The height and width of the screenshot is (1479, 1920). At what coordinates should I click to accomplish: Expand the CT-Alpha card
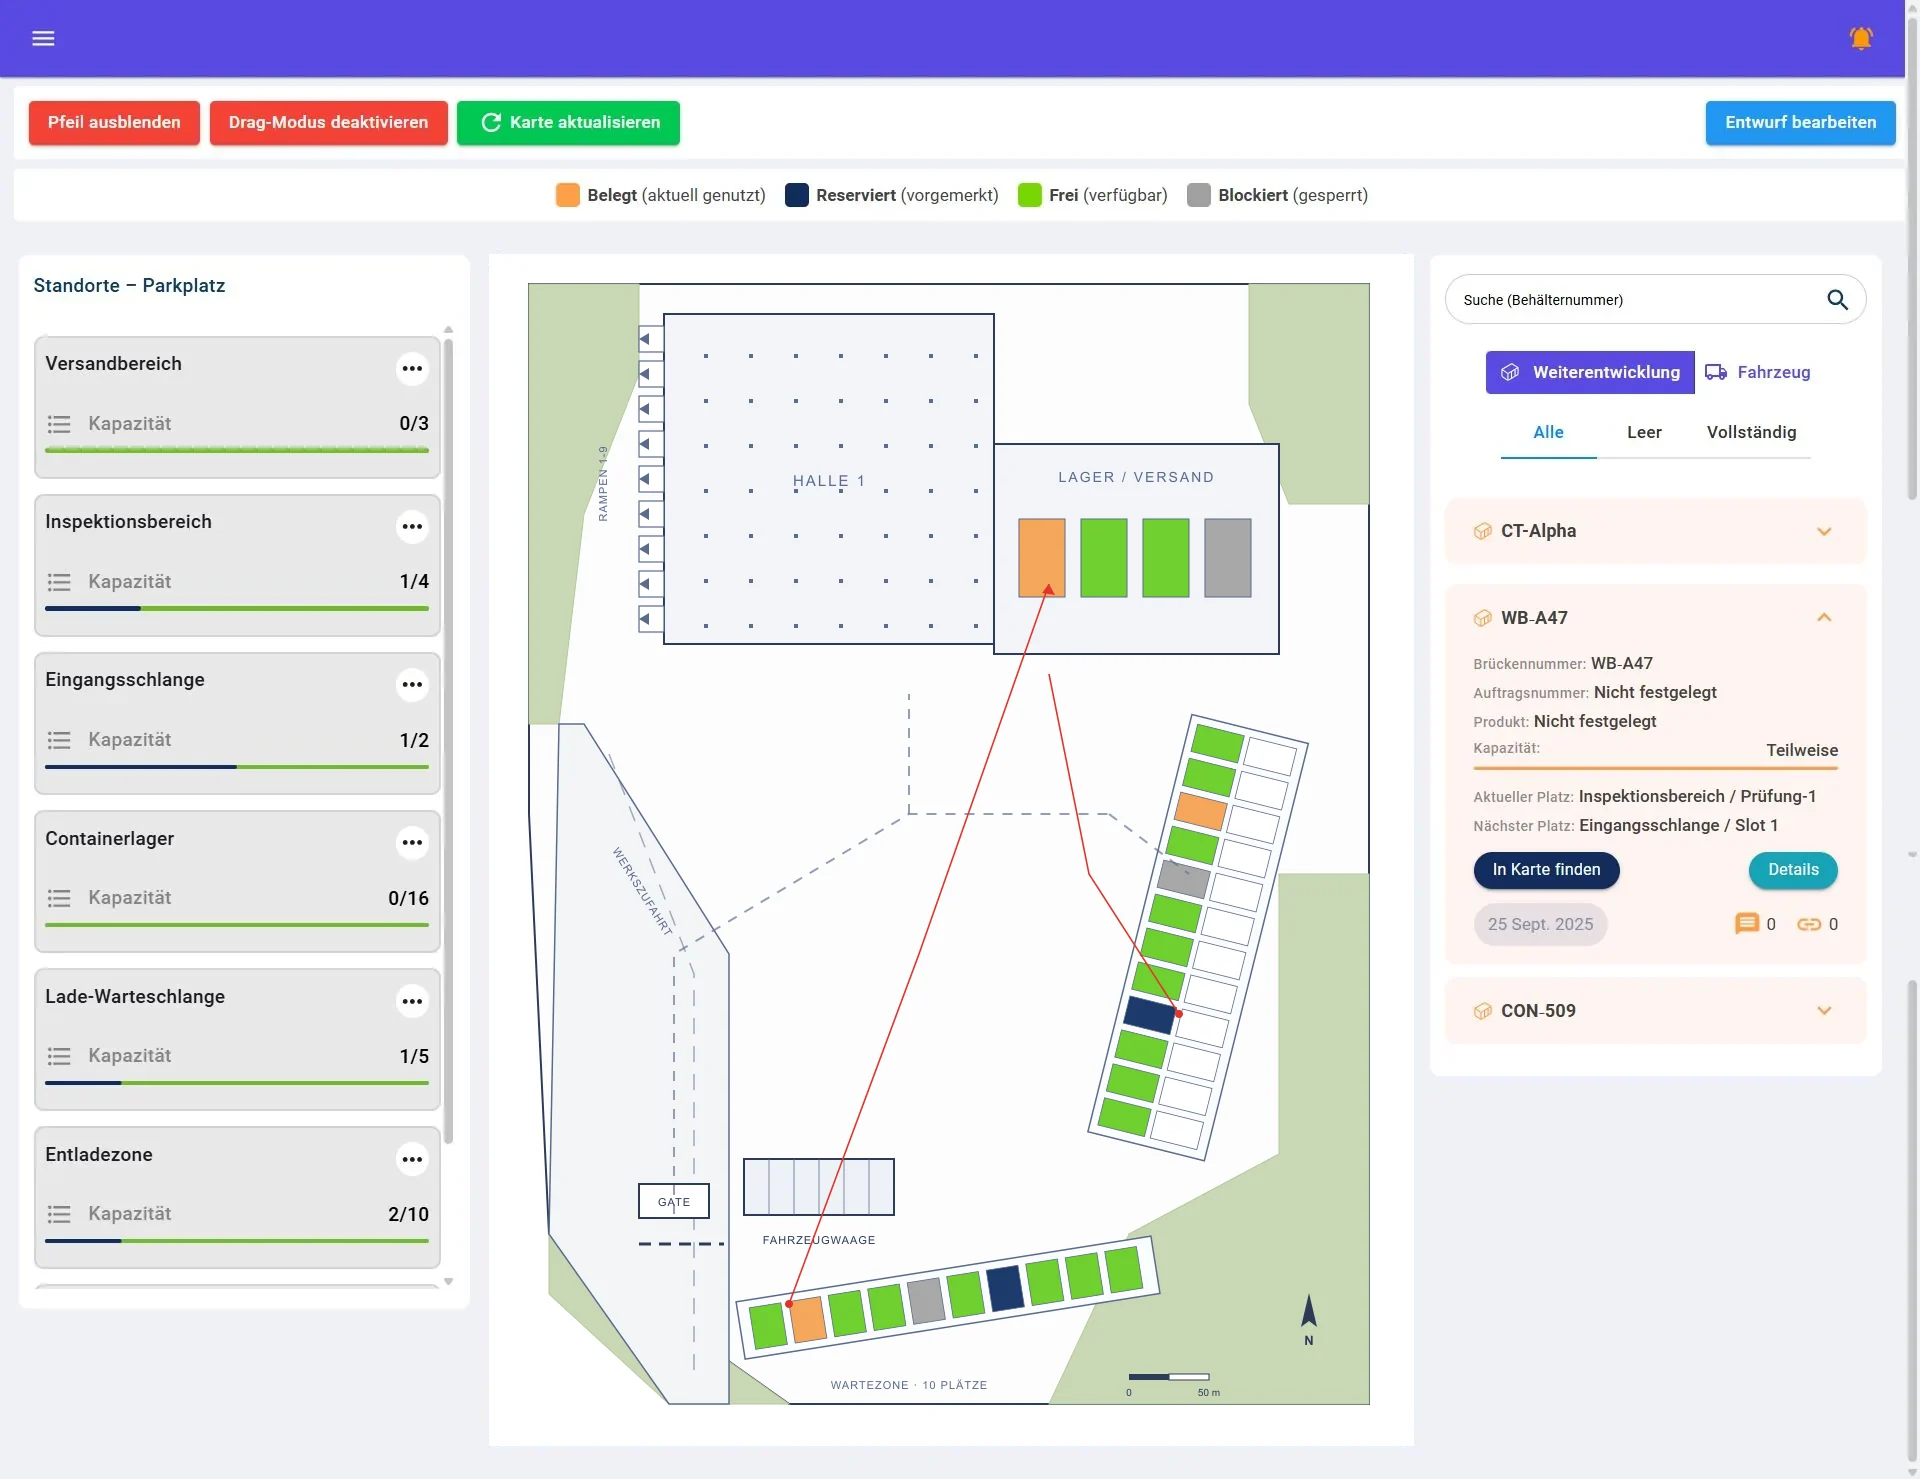(1824, 531)
